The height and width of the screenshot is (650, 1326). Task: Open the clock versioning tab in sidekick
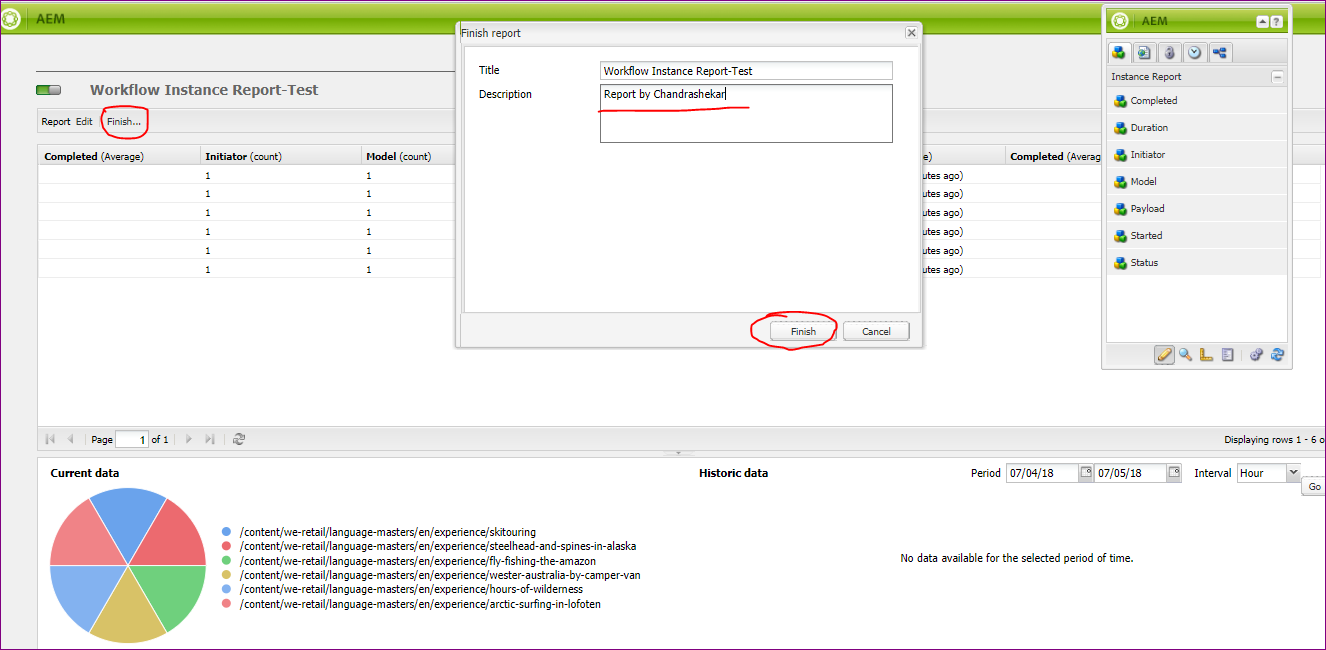(1194, 52)
